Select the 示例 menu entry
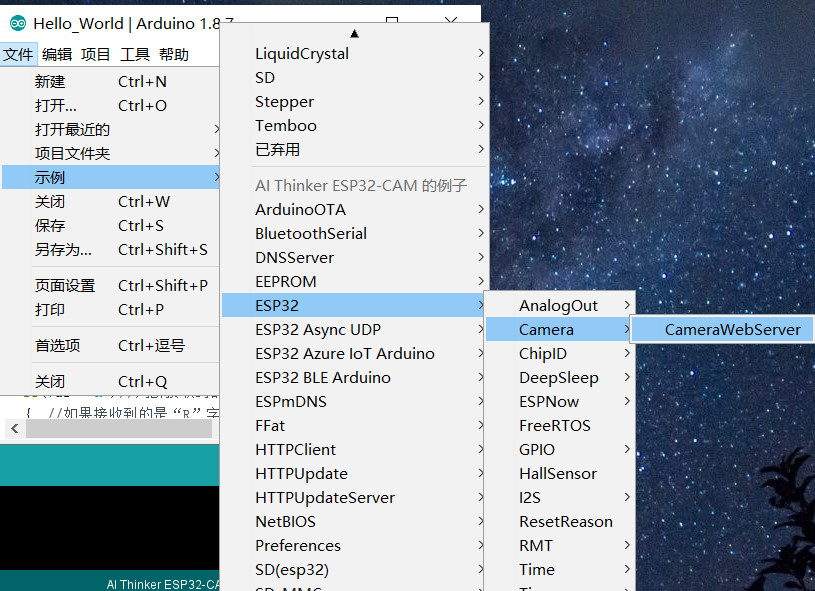The image size is (815, 591). pos(110,177)
